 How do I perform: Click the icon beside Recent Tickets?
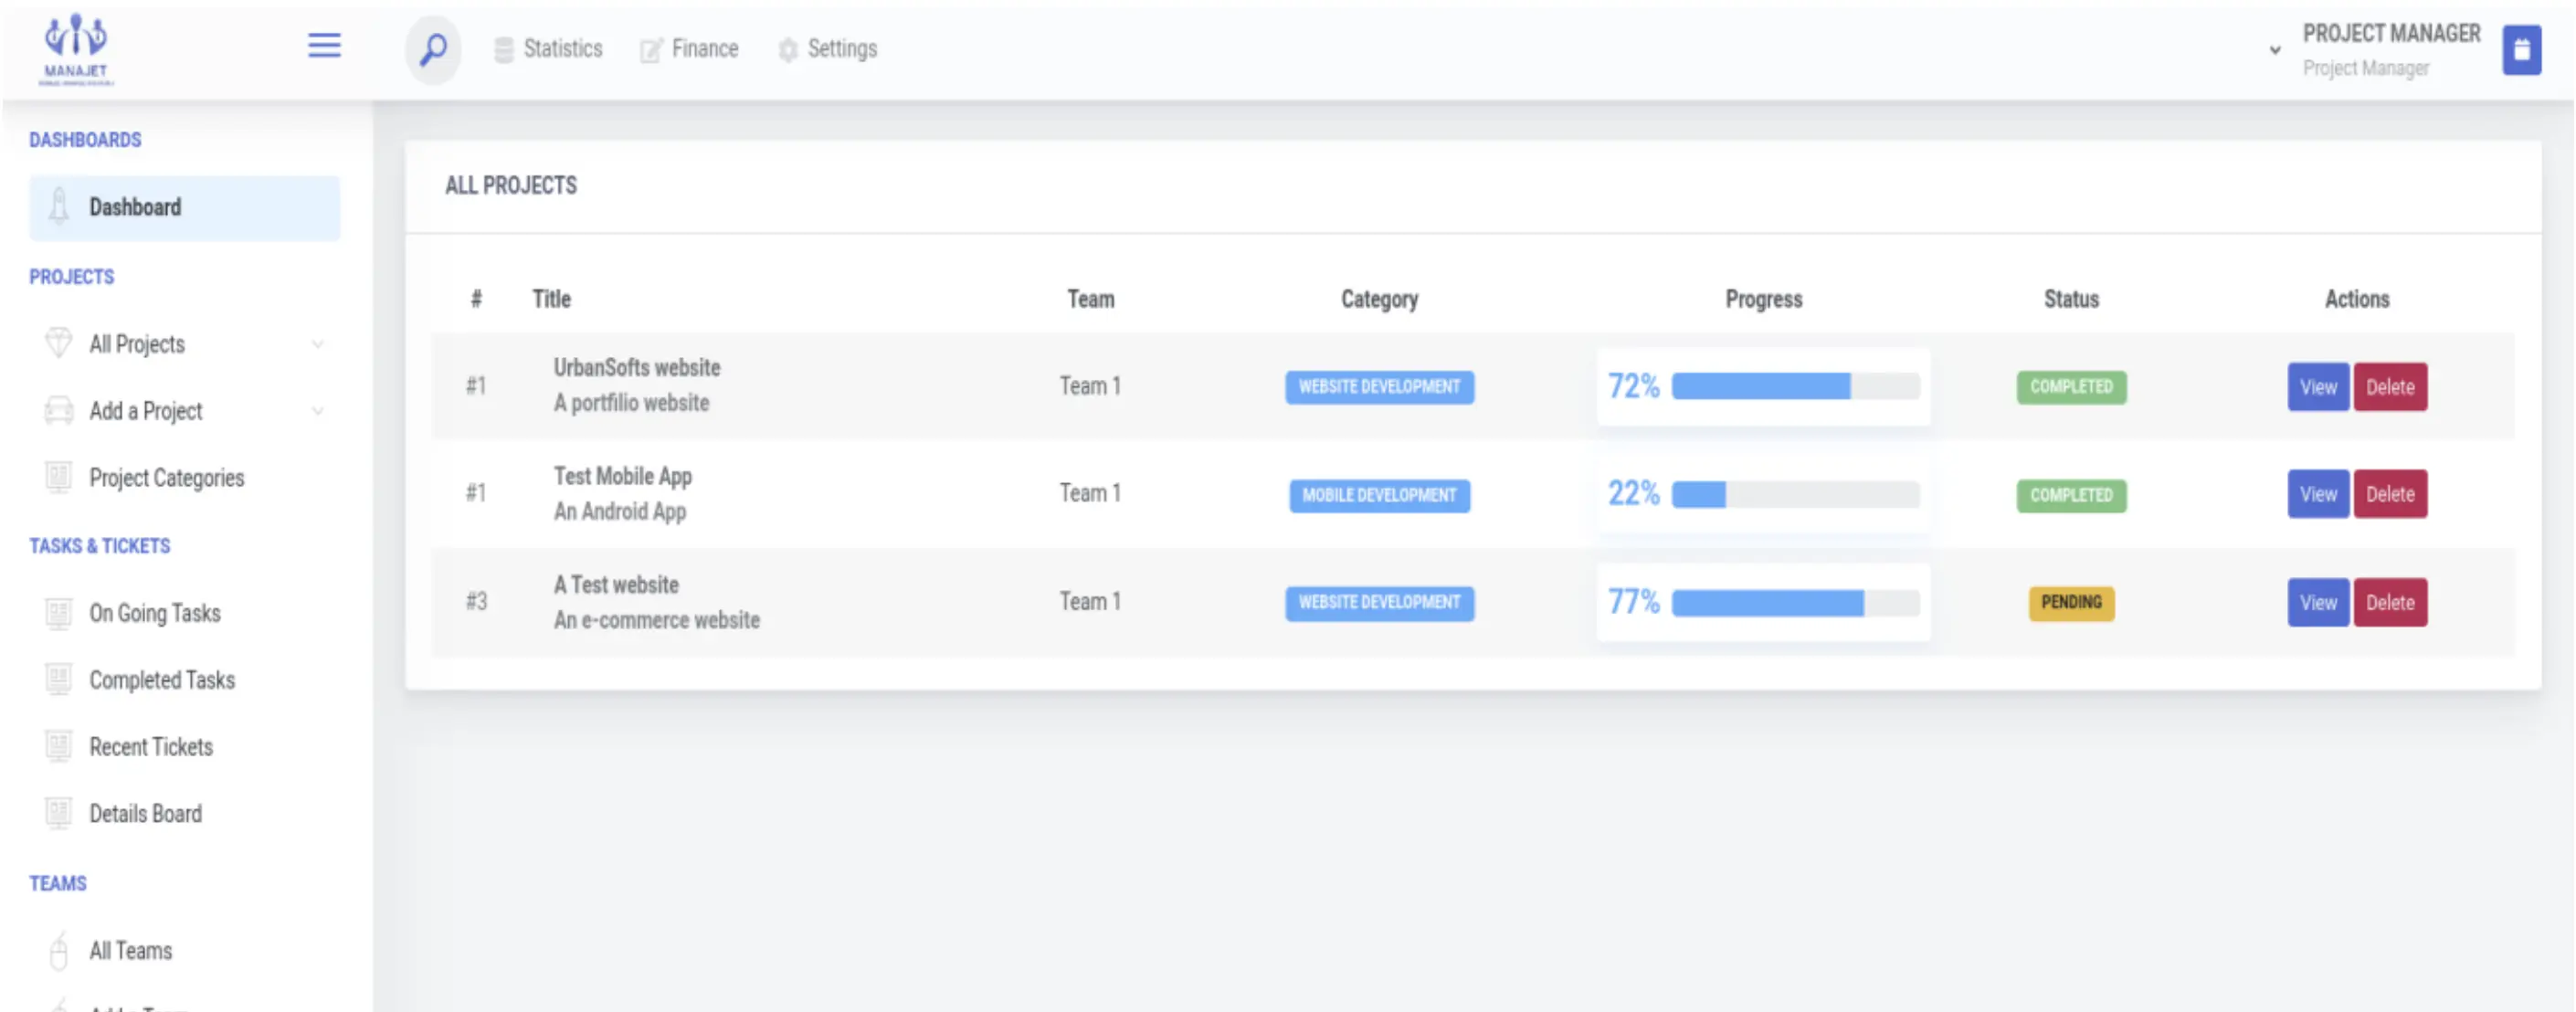(x=59, y=746)
